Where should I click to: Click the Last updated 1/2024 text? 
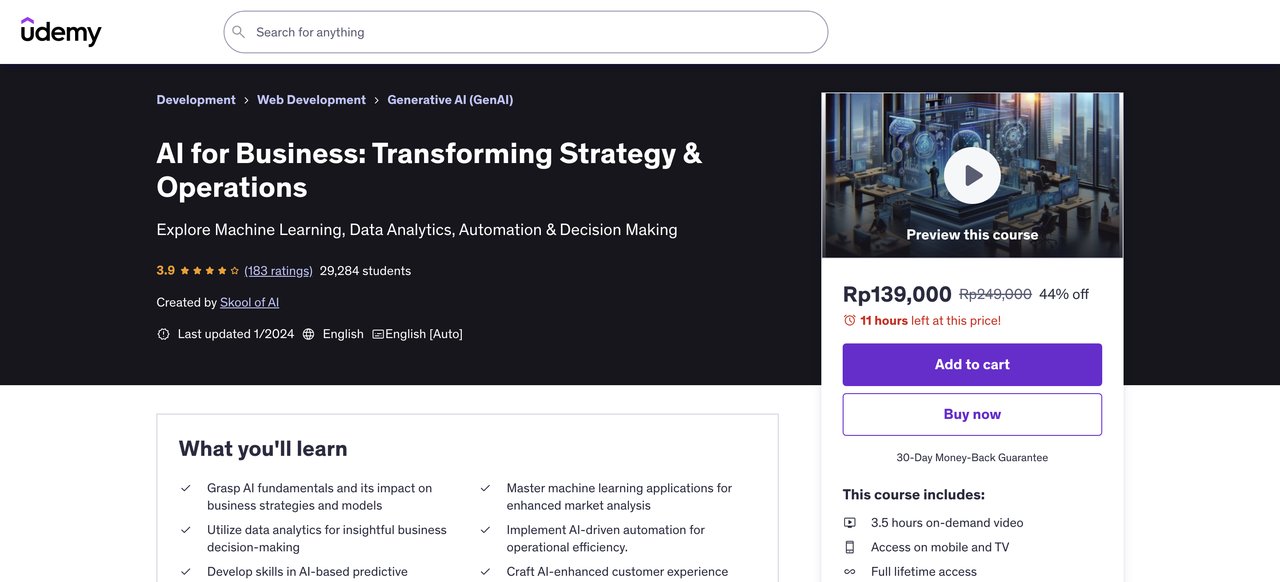pos(236,334)
